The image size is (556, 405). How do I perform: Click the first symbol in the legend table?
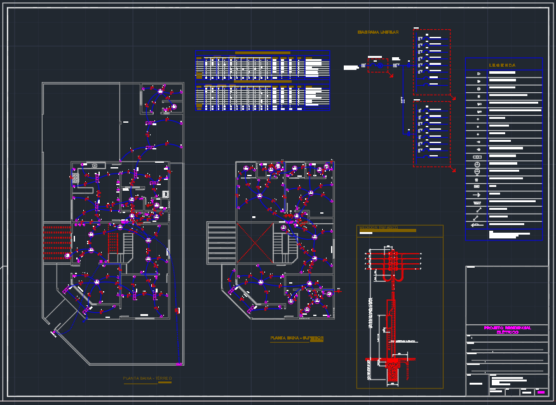click(x=477, y=73)
